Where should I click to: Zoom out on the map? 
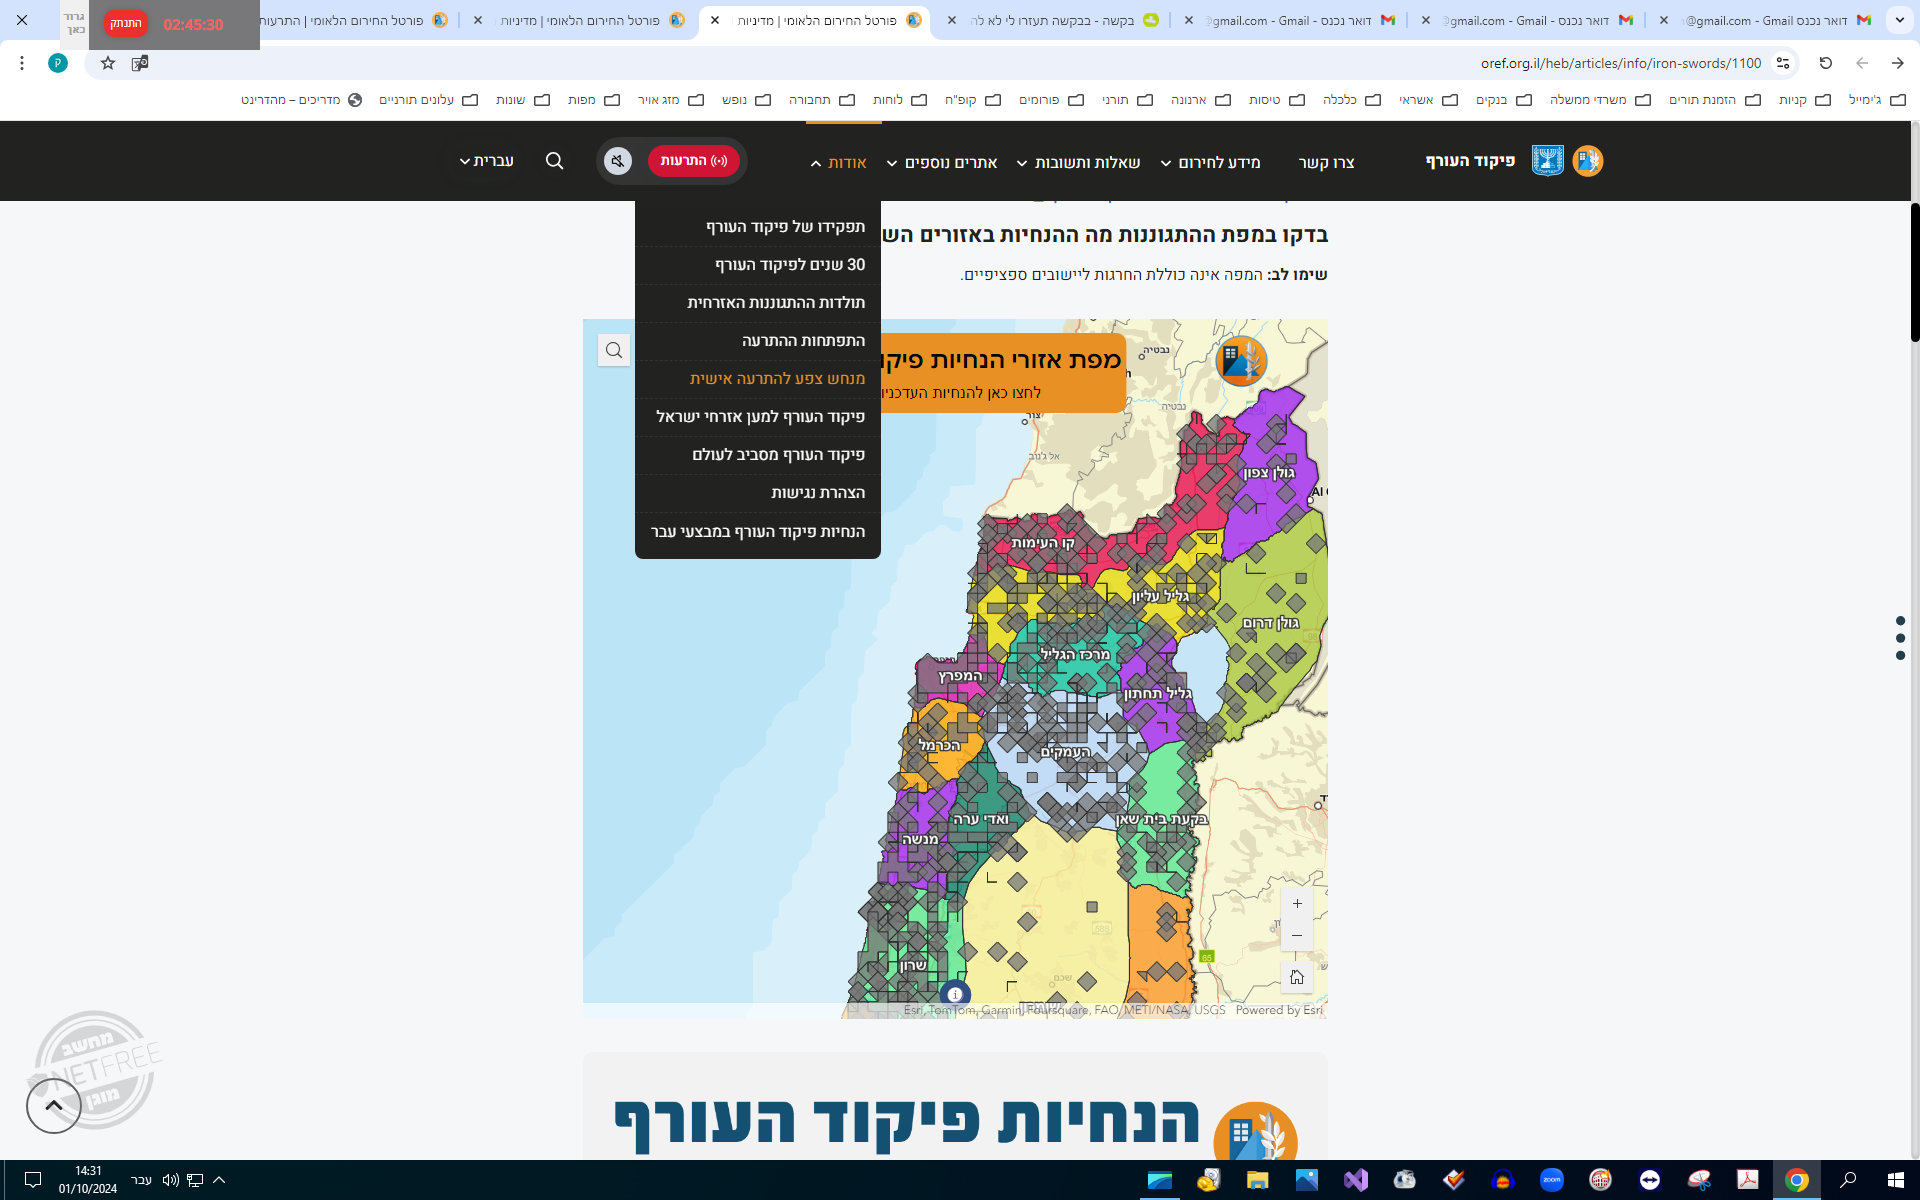pos(1297,936)
